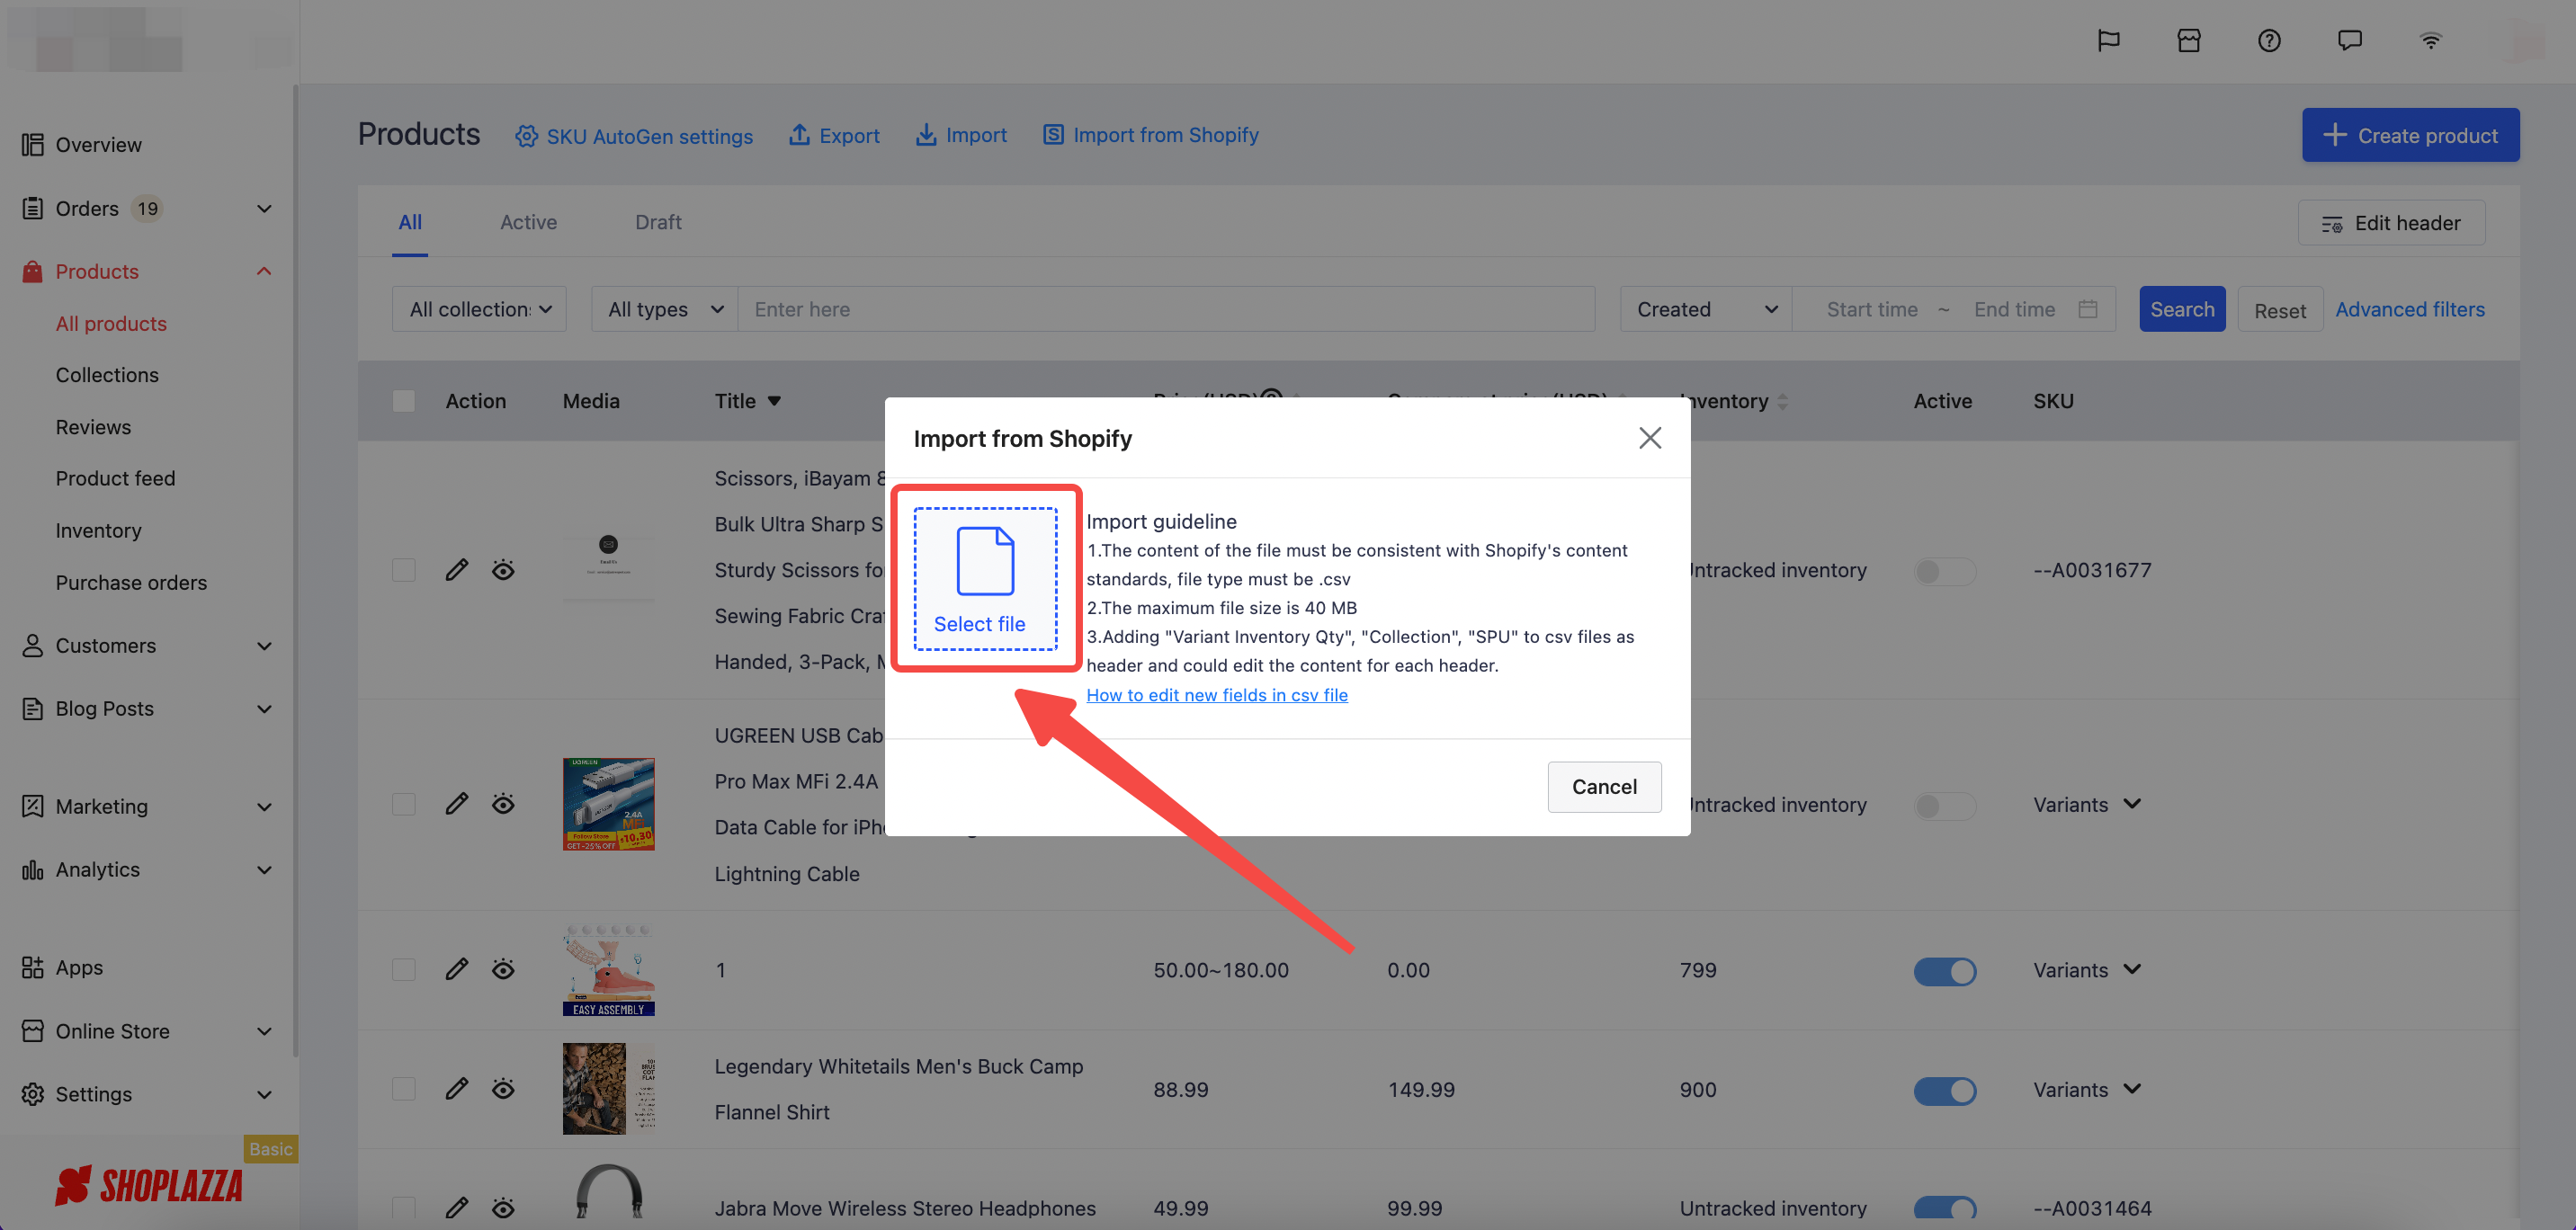Click the pencil edit icon for Scissors product

pyautogui.click(x=457, y=570)
